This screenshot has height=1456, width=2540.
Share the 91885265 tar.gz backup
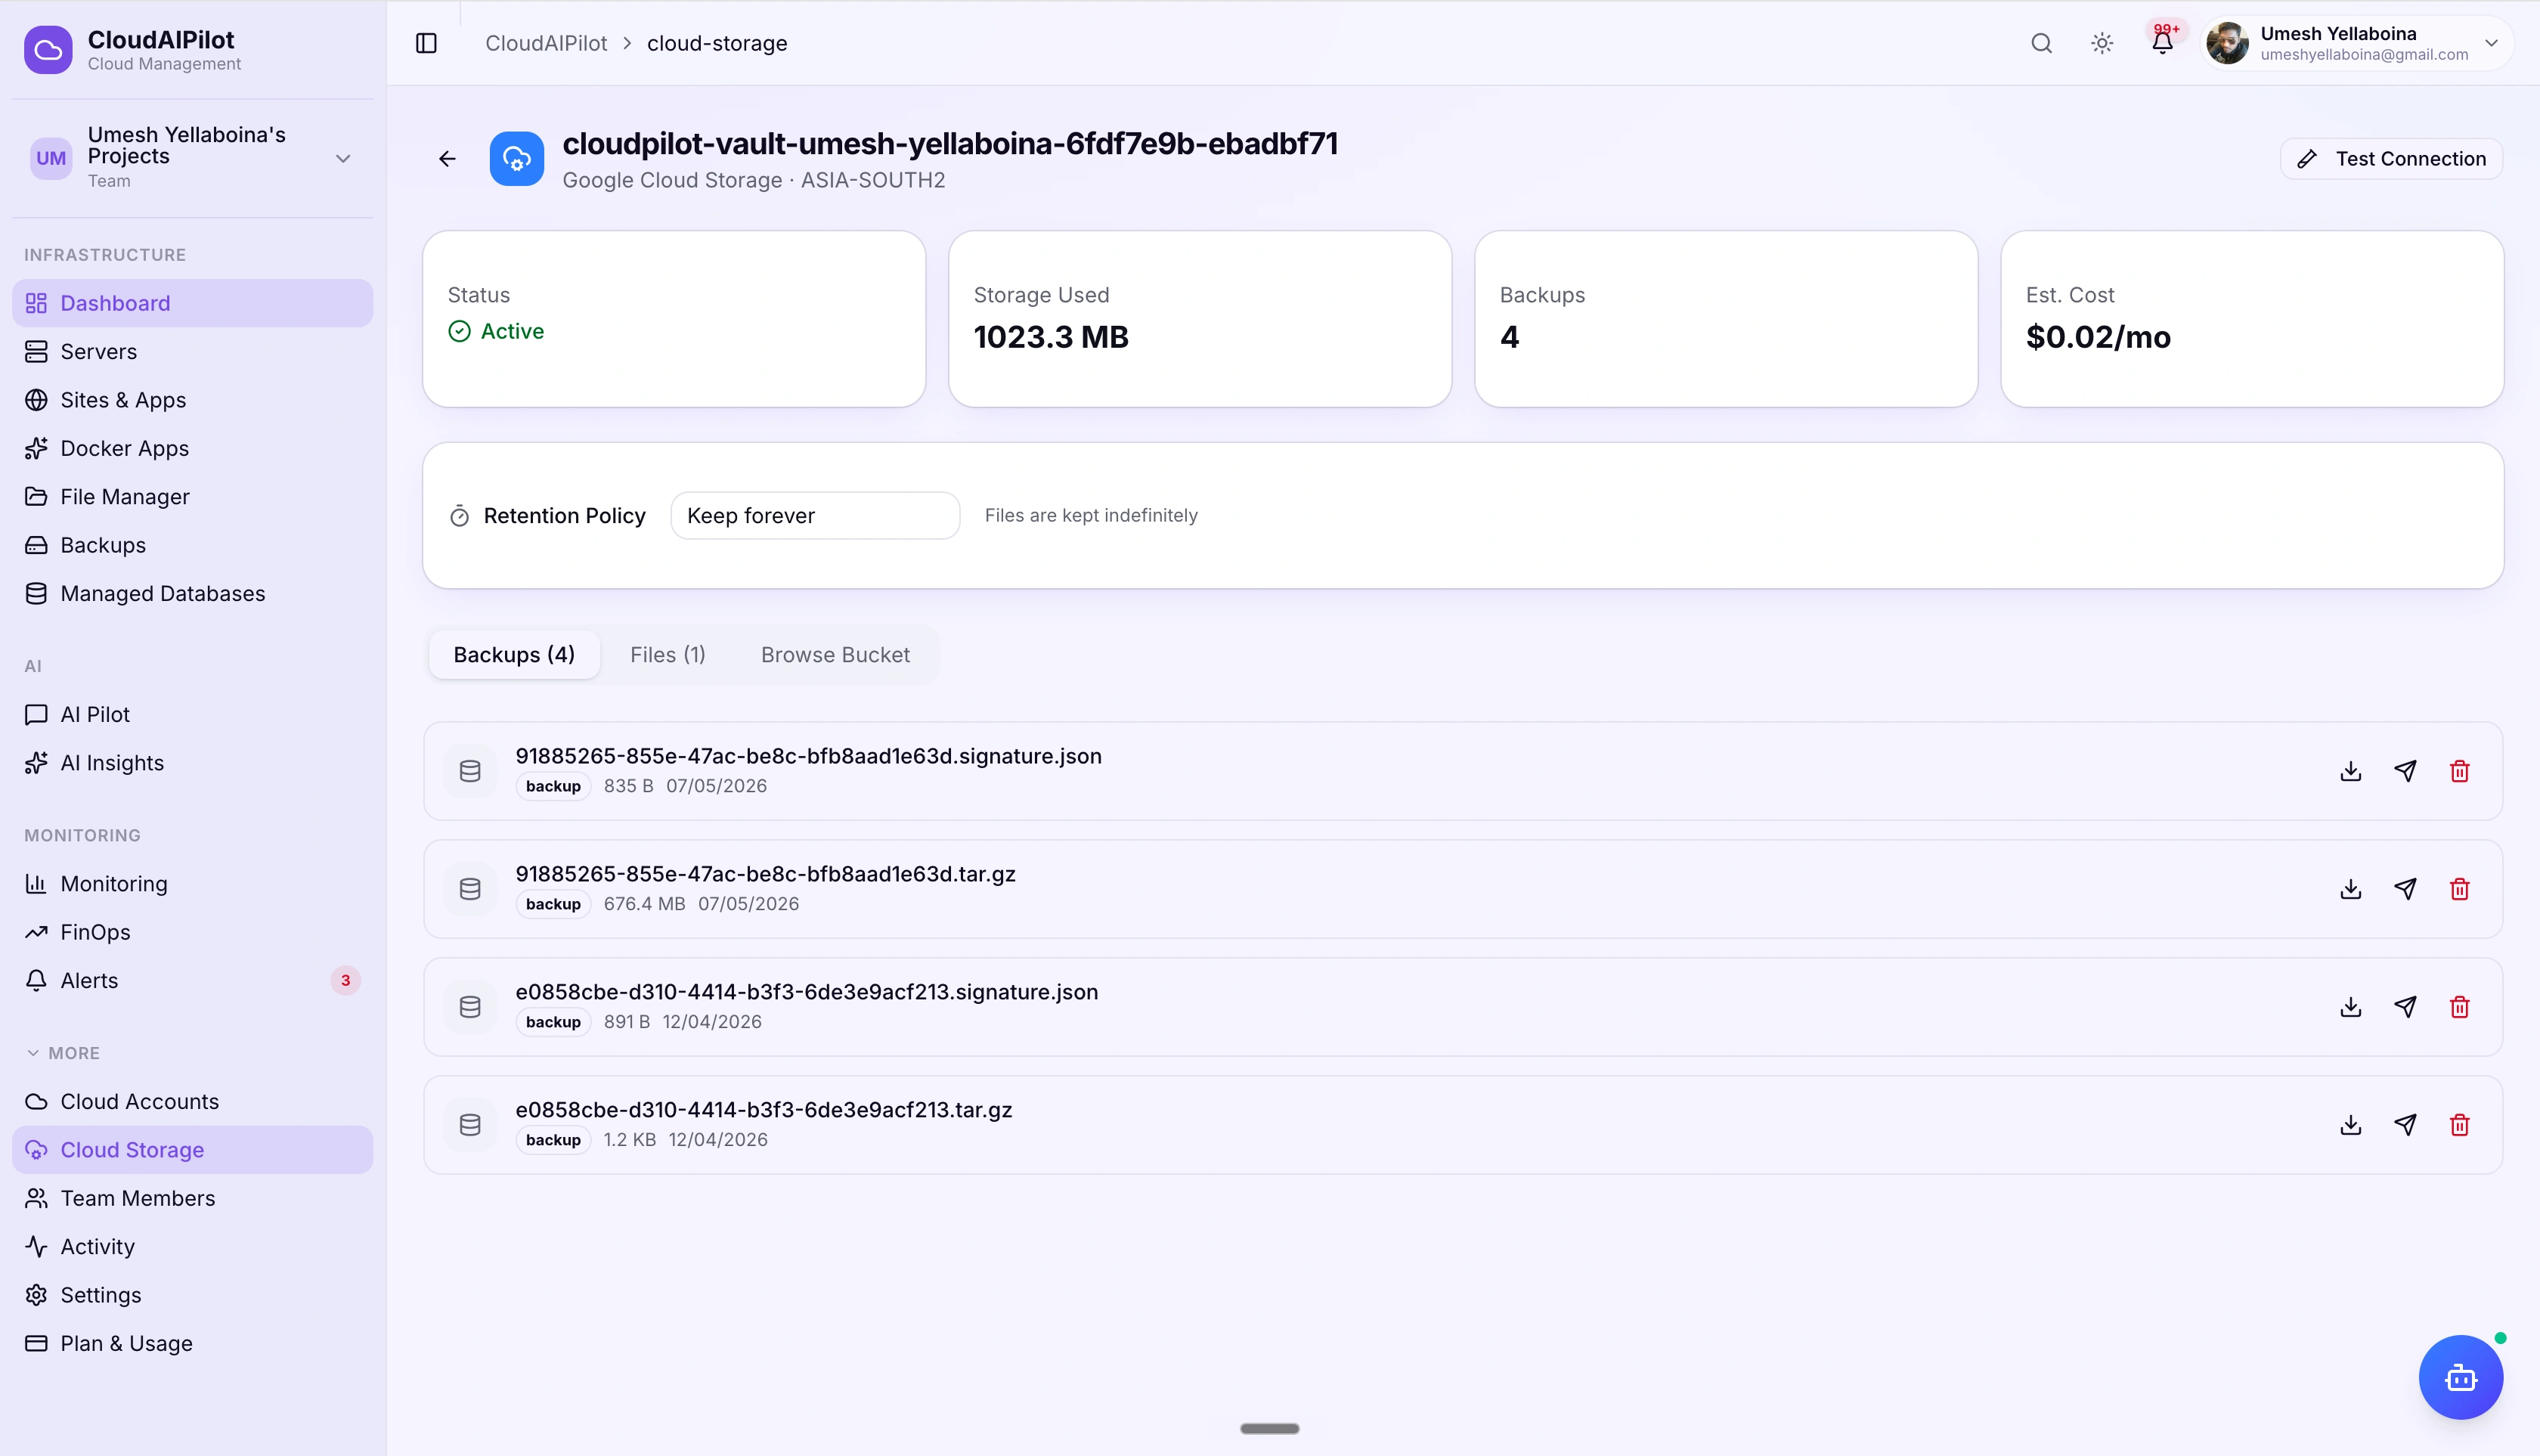(x=2405, y=889)
